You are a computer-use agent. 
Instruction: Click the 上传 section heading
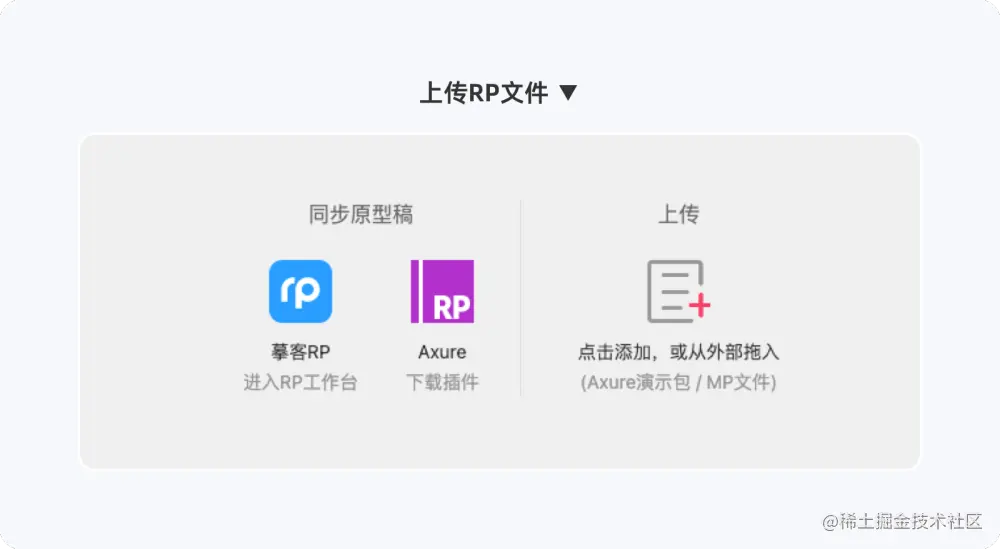tap(679, 214)
